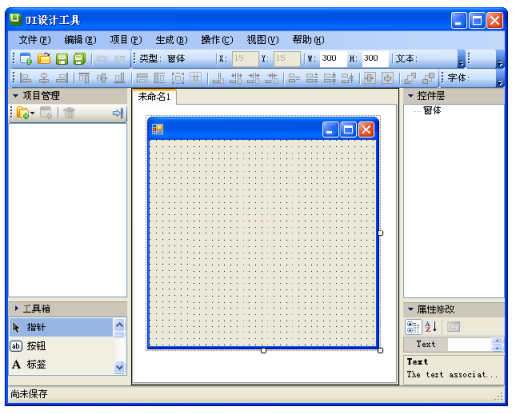Click the make same size icon

tap(178, 78)
